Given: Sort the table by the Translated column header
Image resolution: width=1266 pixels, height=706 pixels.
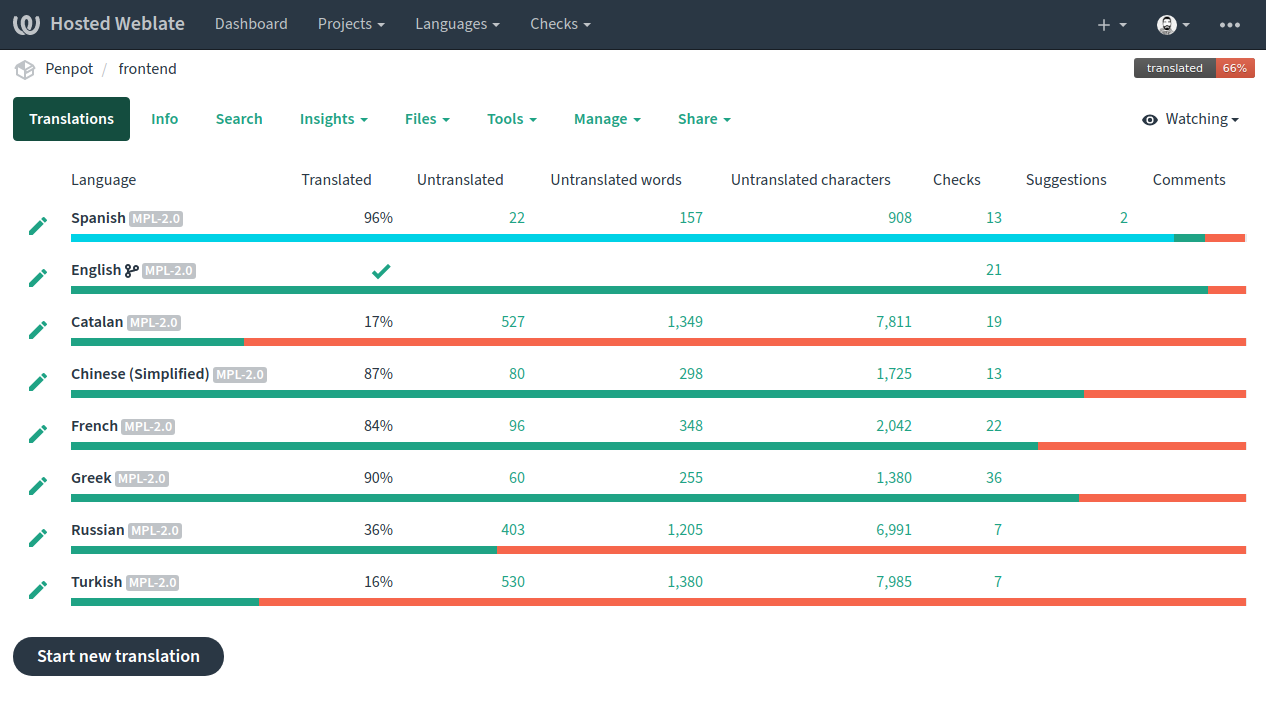Looking at the screenshot, I should tap(336, 180).
